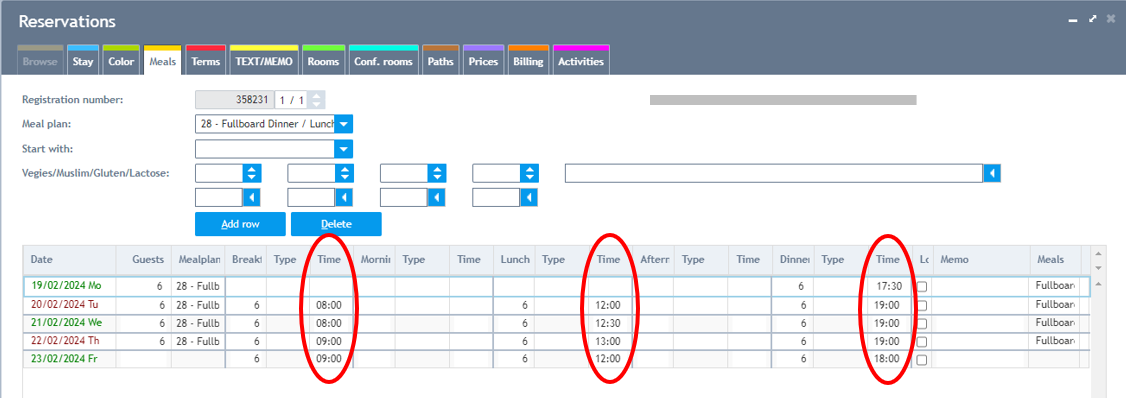Click the Date column header

(70, 259)
